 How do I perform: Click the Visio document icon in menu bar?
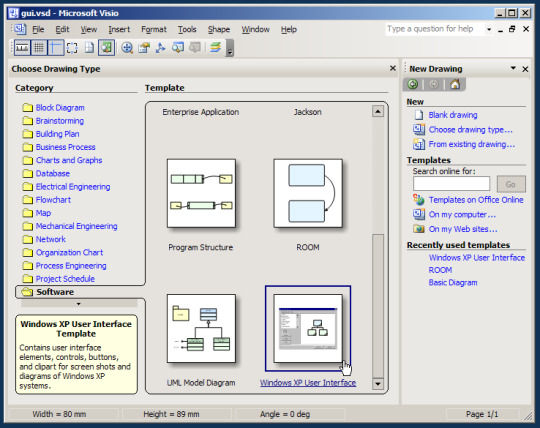tap(20, 29)
